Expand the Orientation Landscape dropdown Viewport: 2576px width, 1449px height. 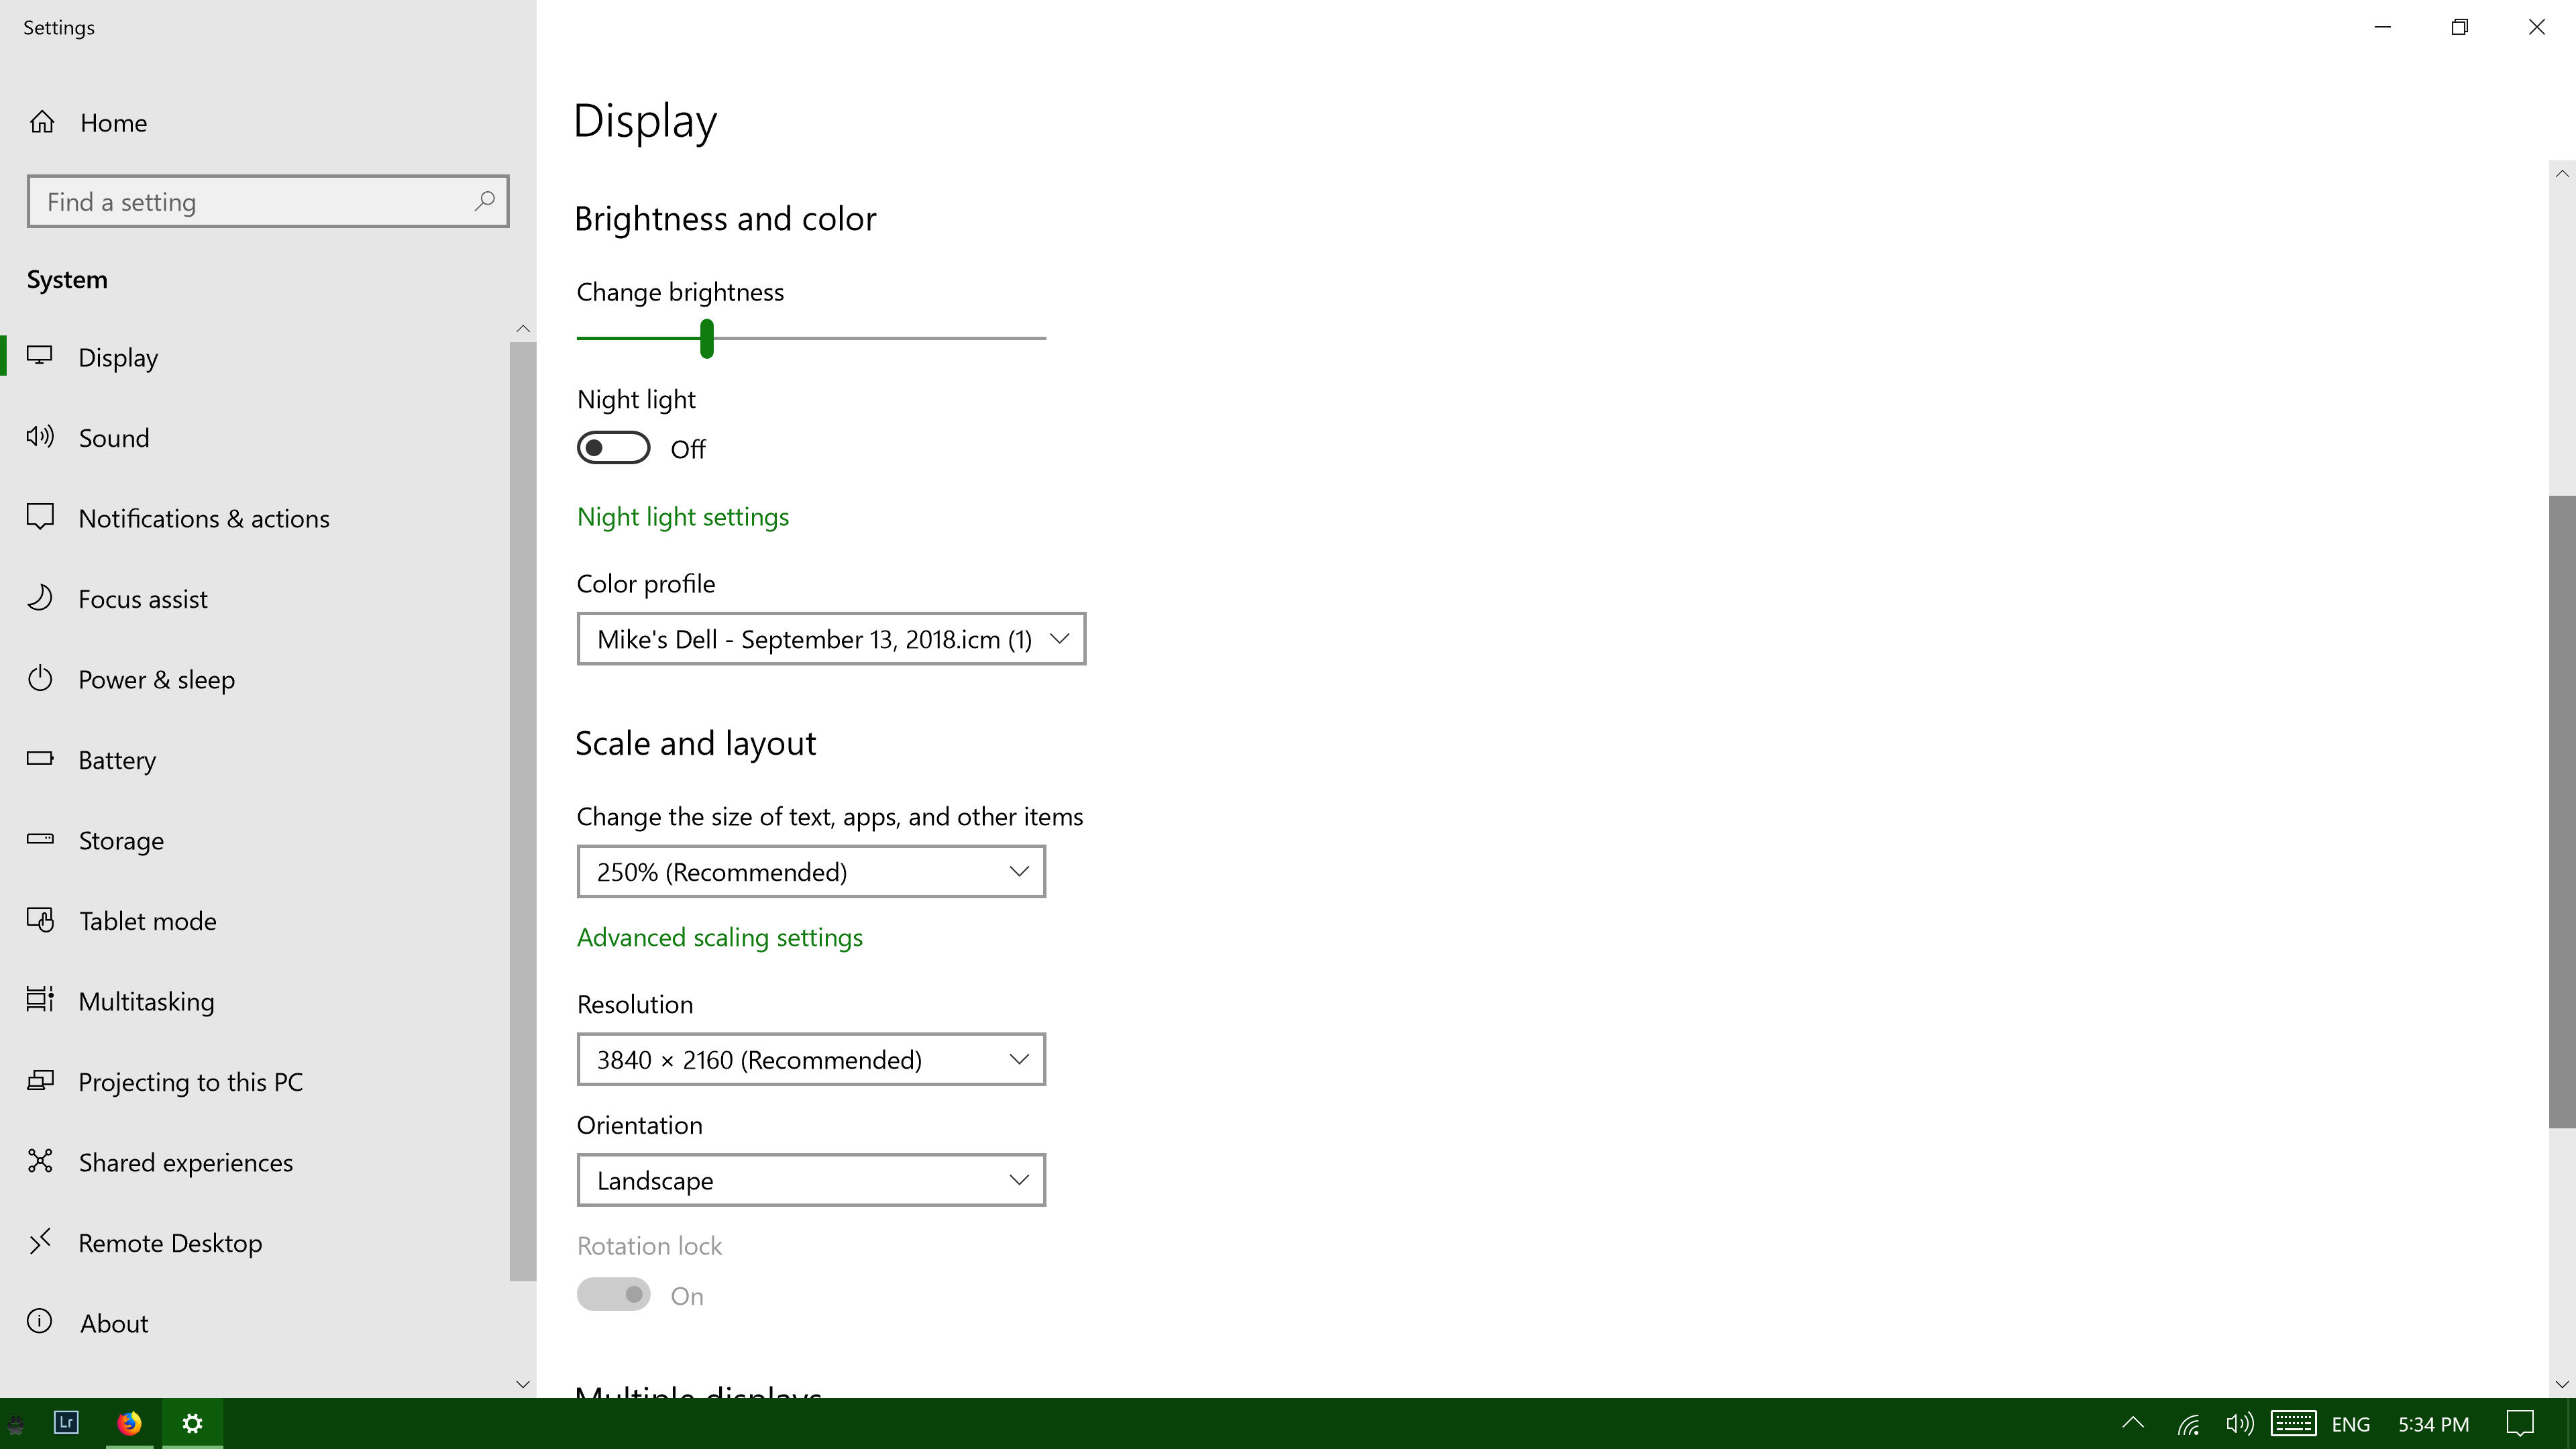810,1181
